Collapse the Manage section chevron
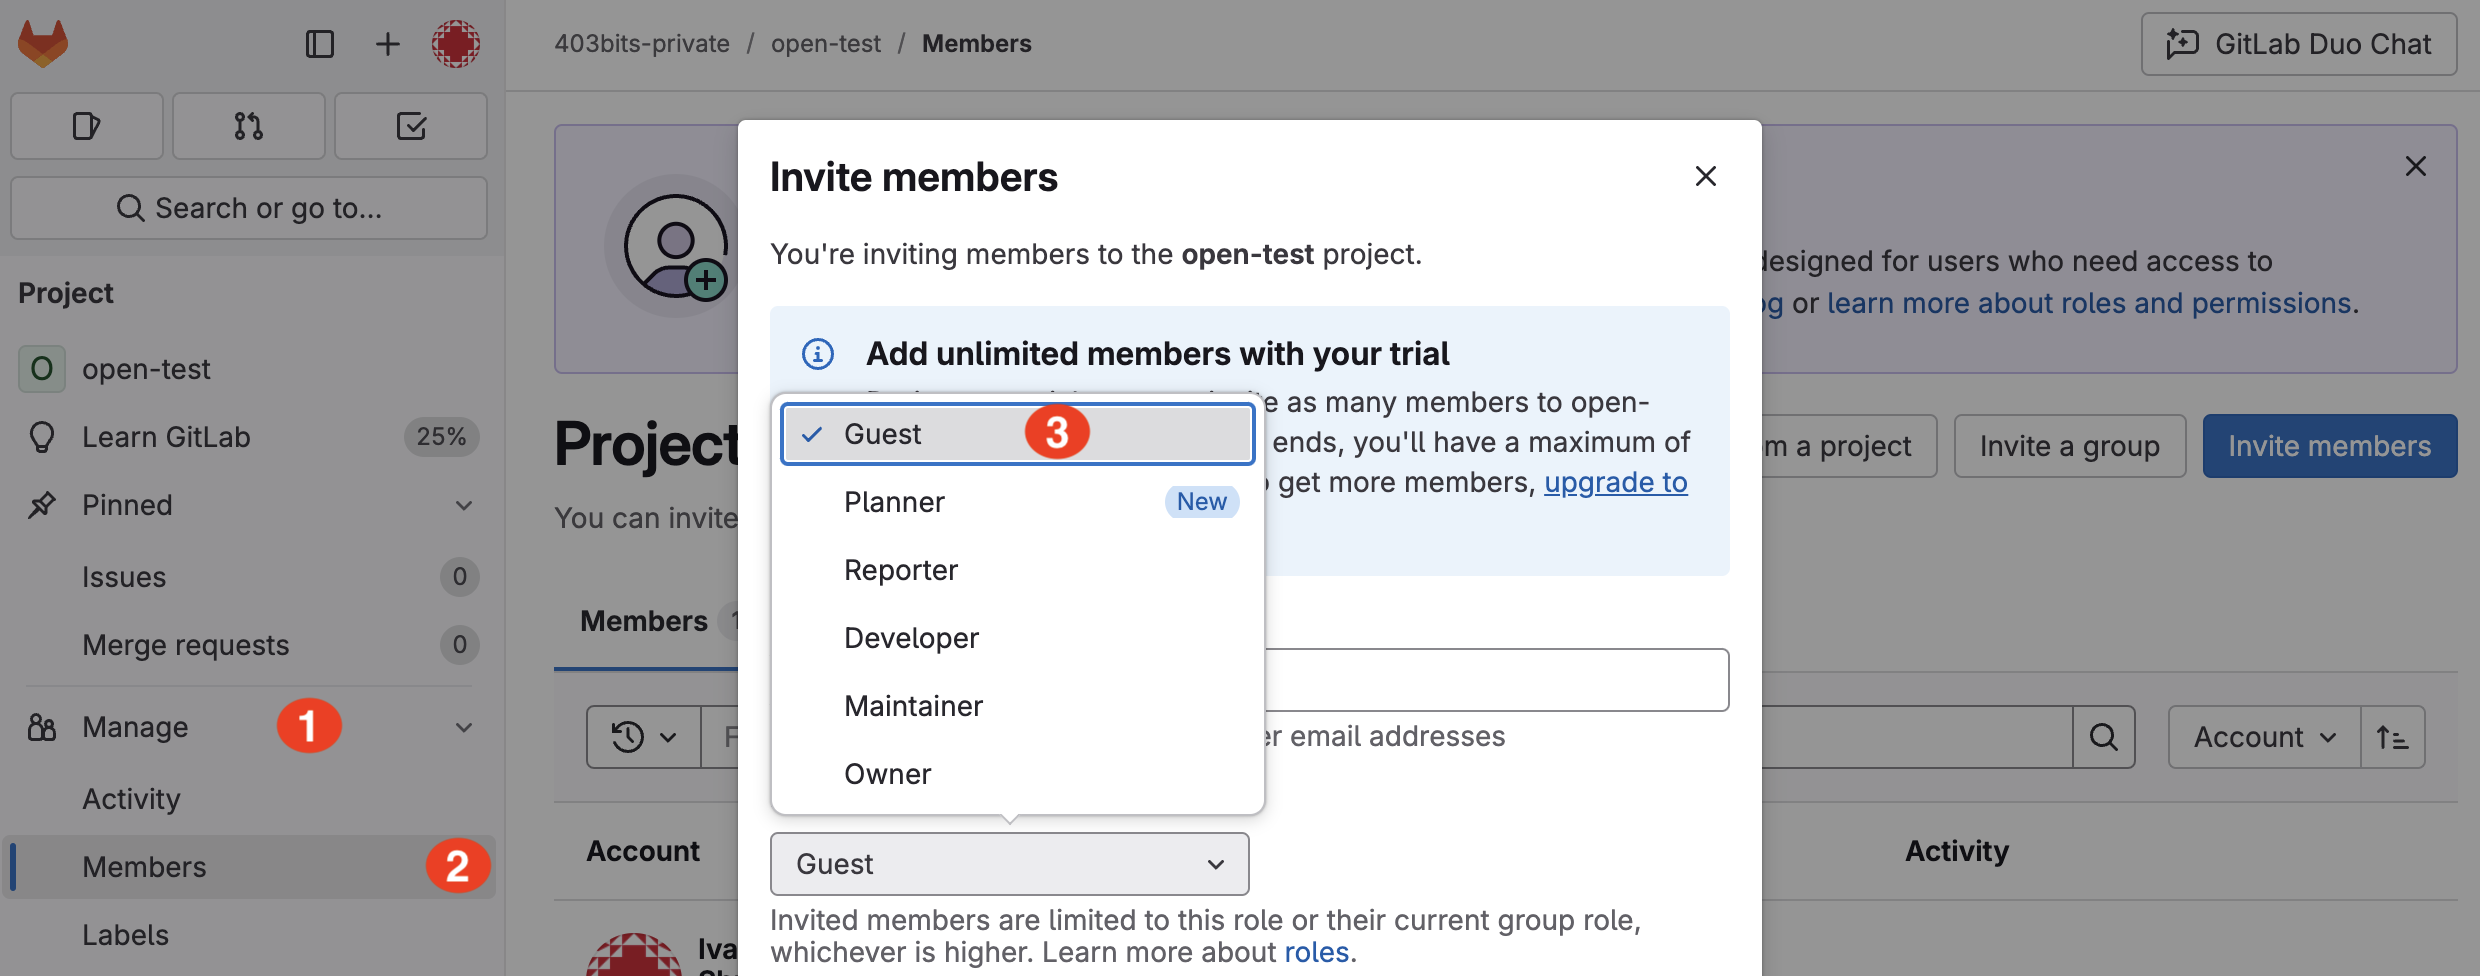 464,727
